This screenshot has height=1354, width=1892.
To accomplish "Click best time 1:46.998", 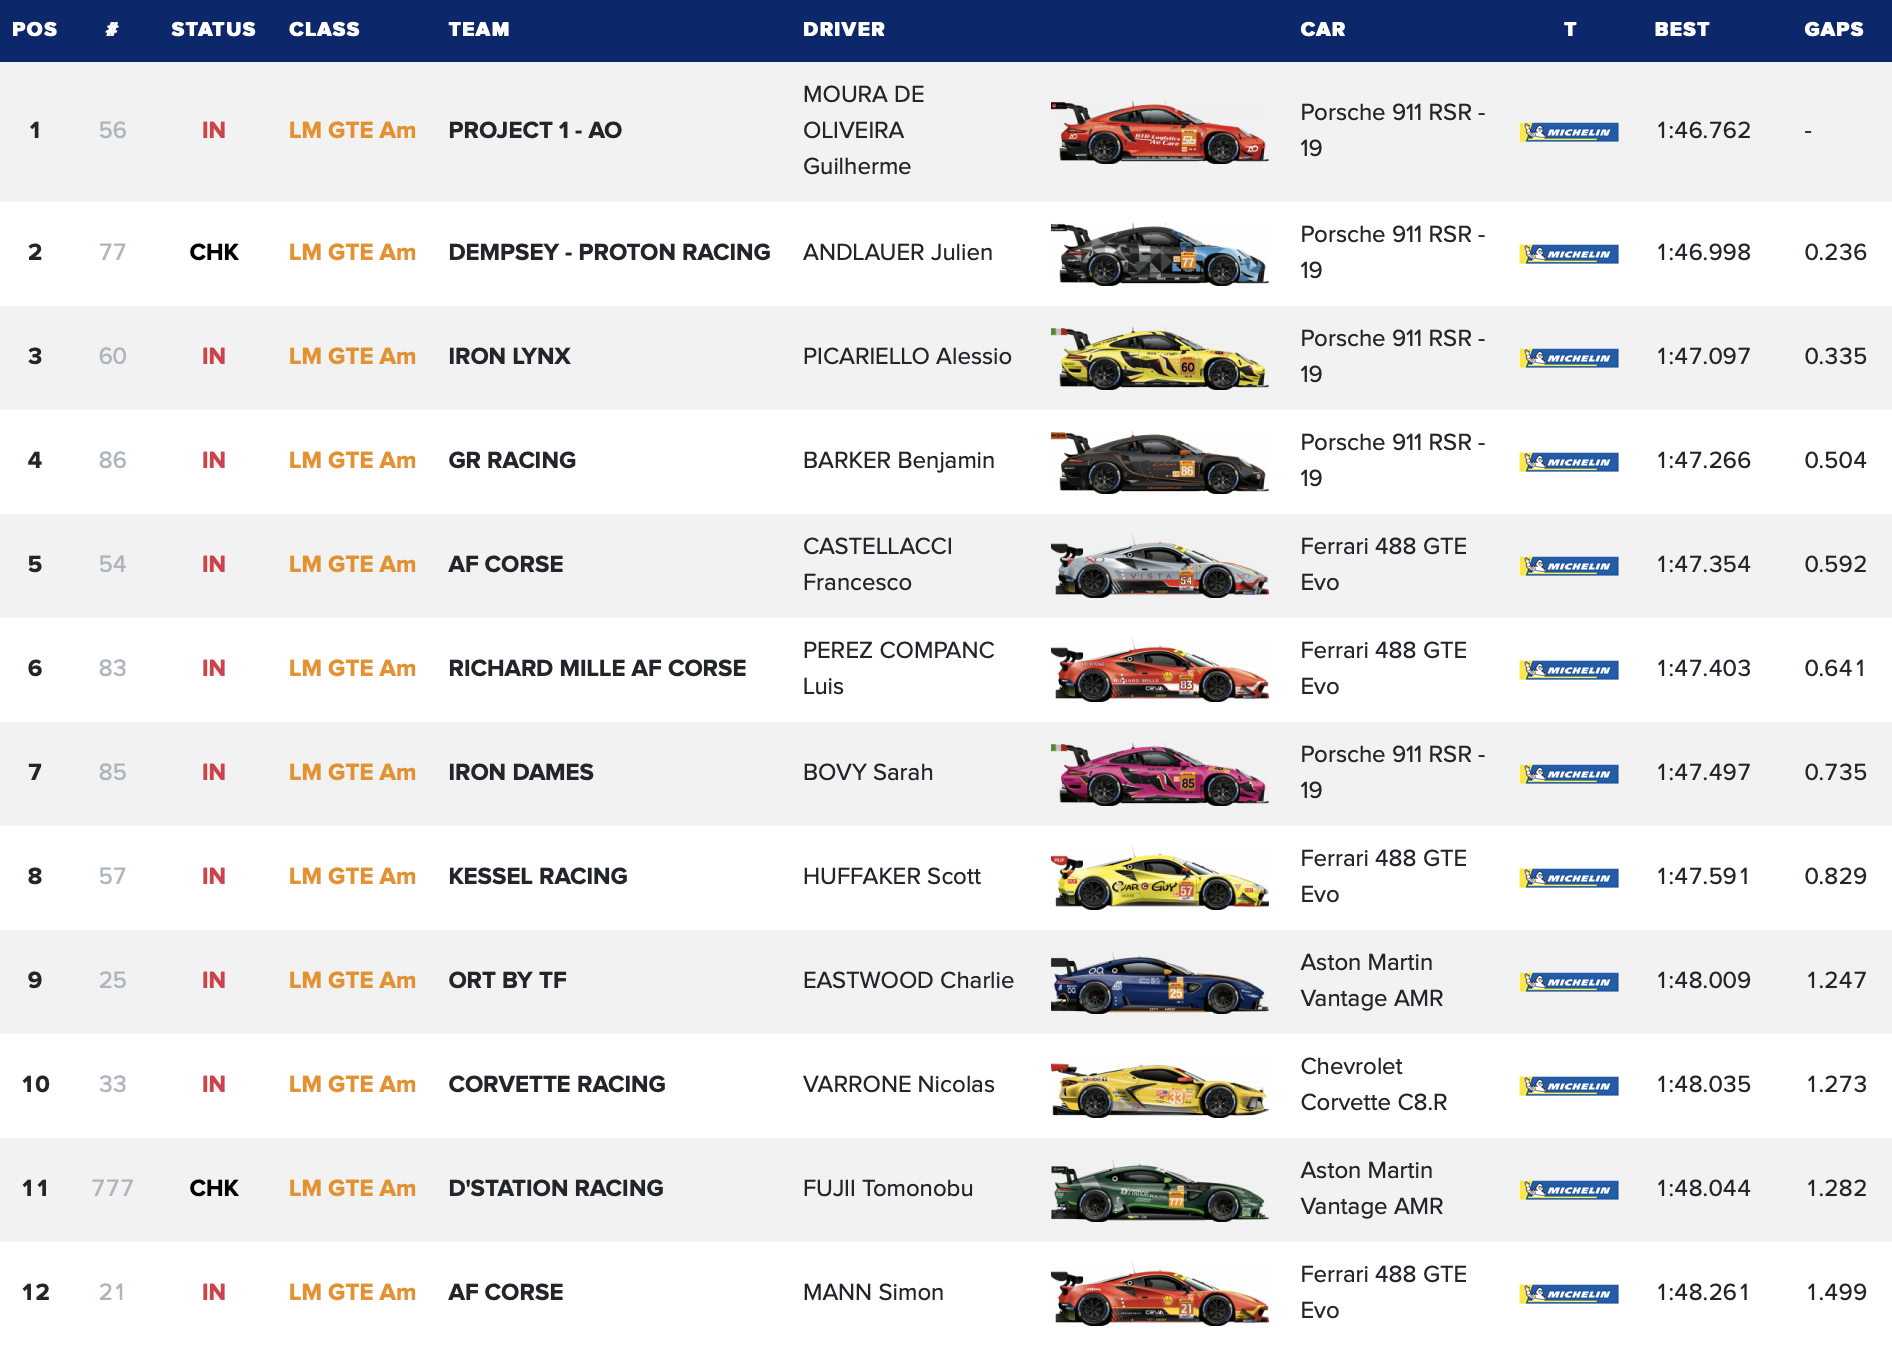I will coord(1703,252).
